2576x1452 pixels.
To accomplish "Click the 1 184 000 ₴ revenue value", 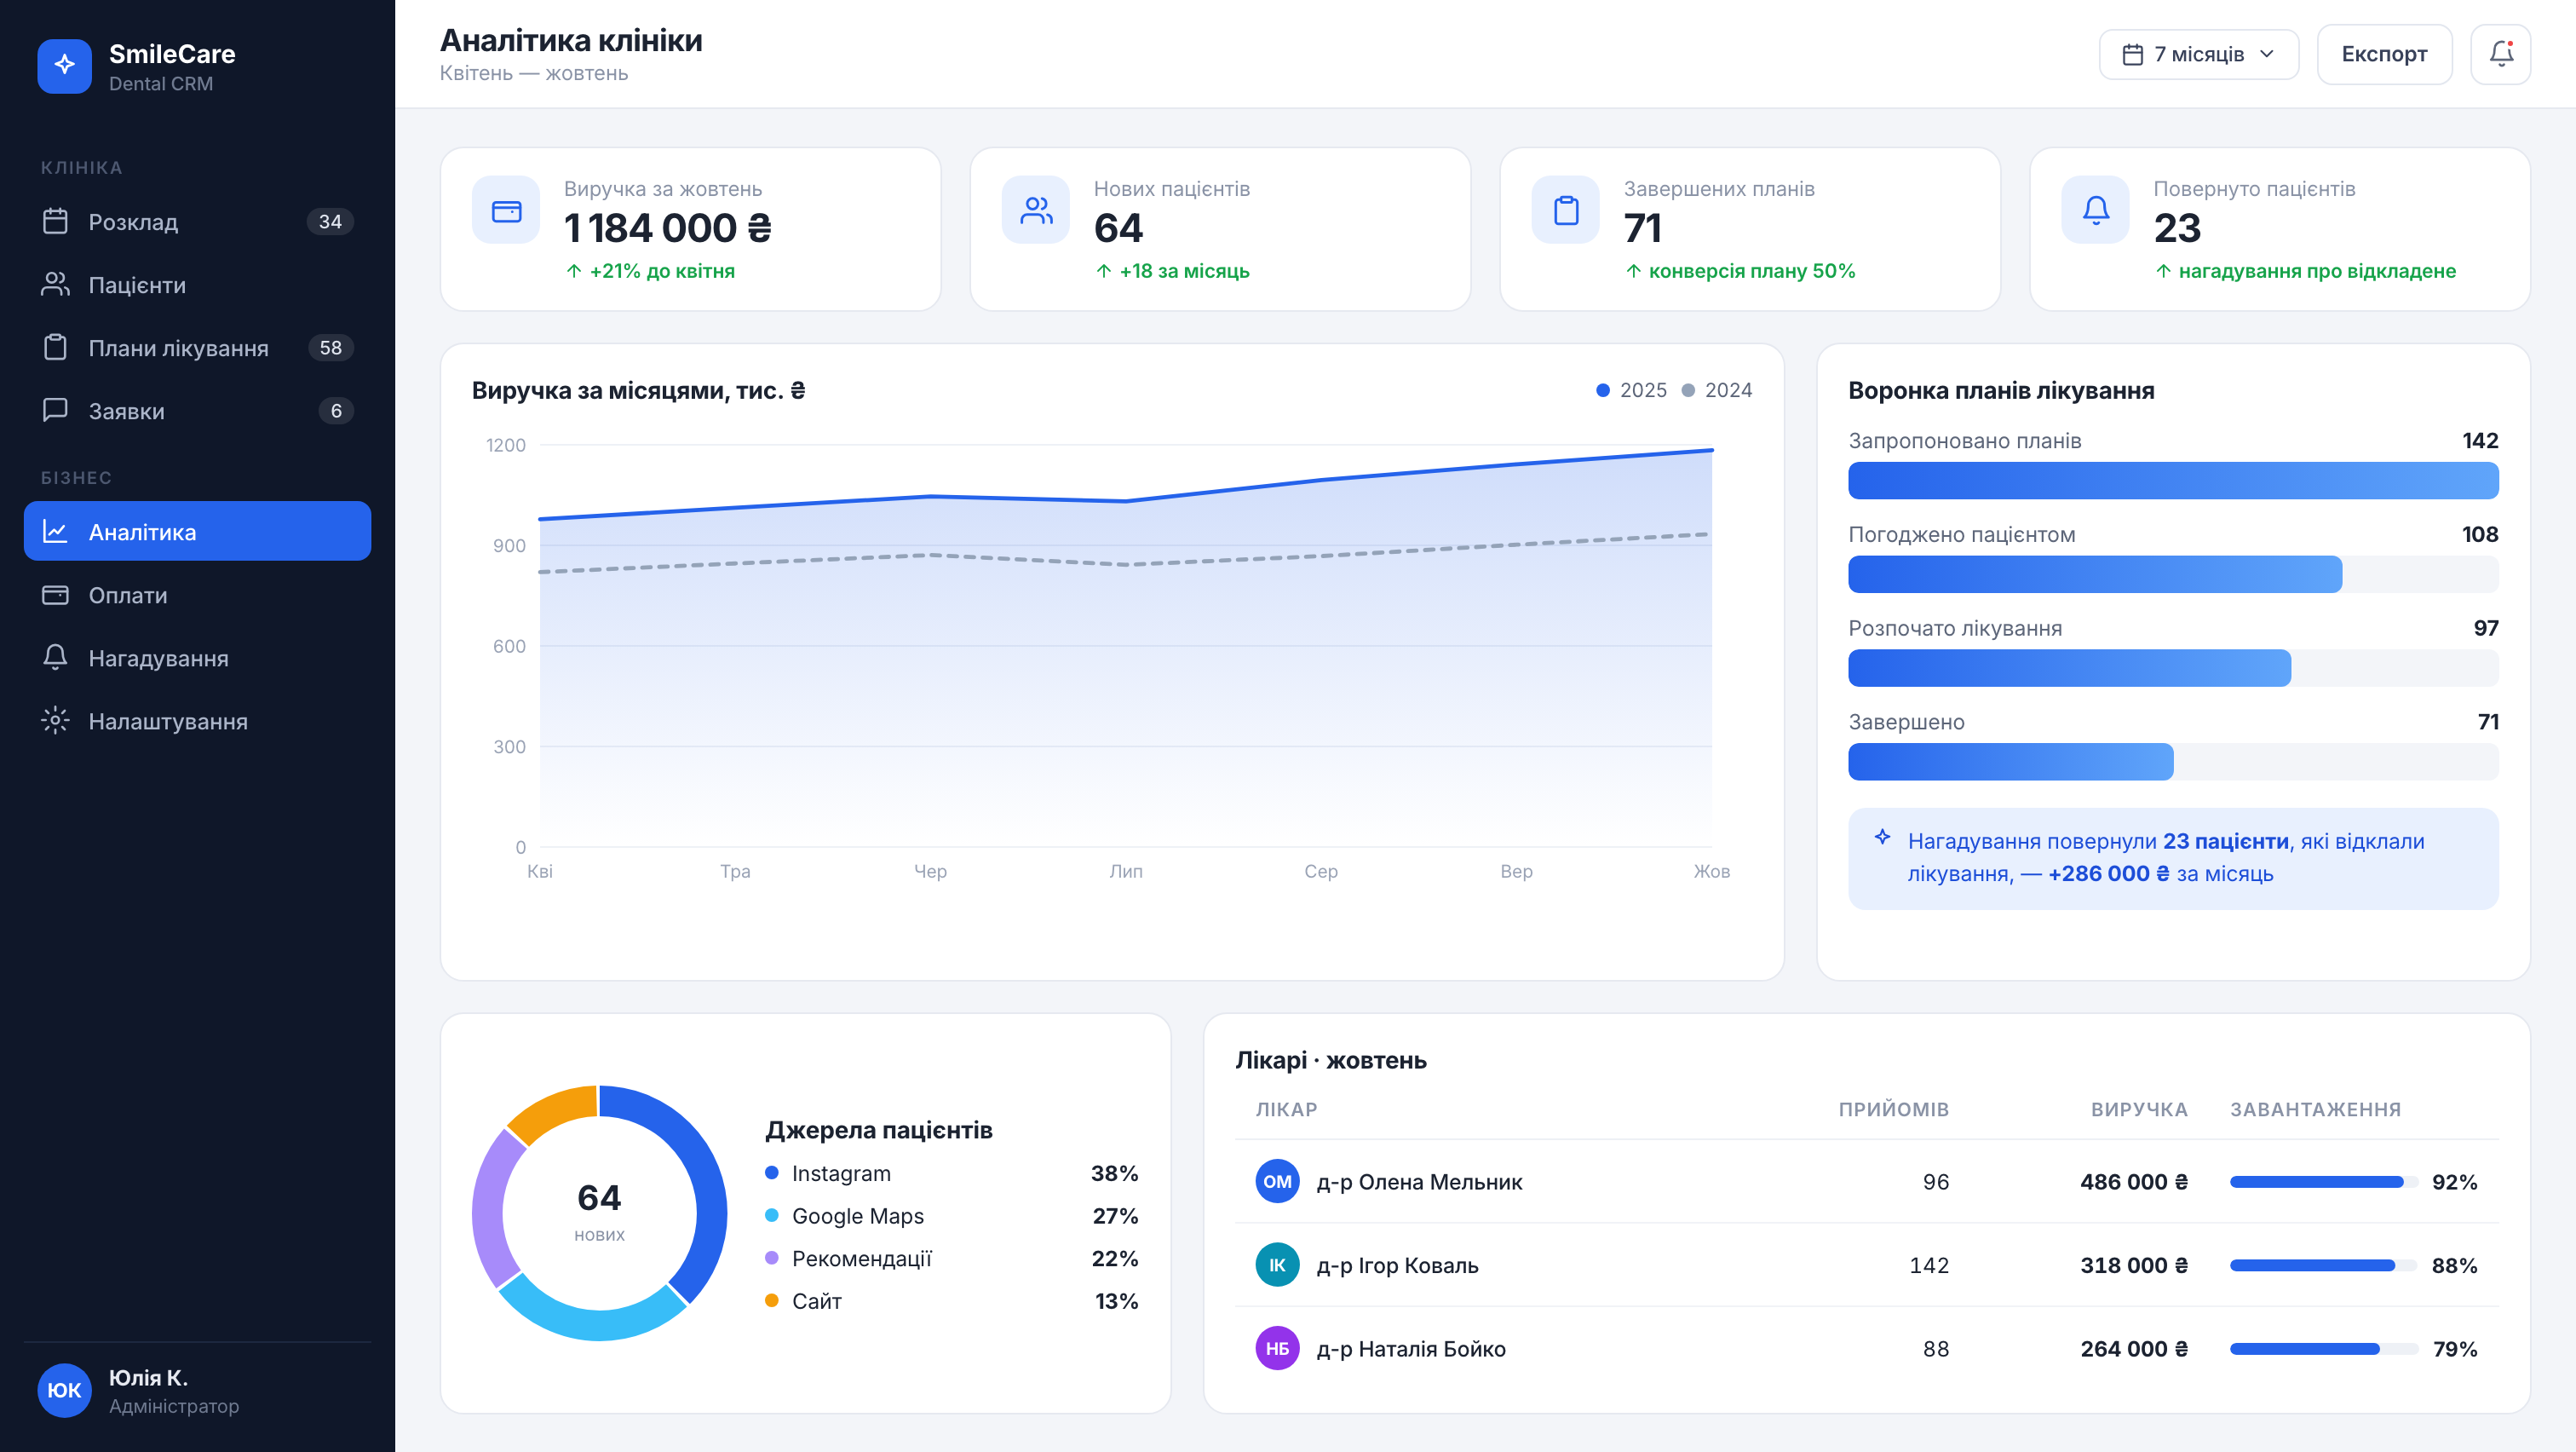I will 667,228.
